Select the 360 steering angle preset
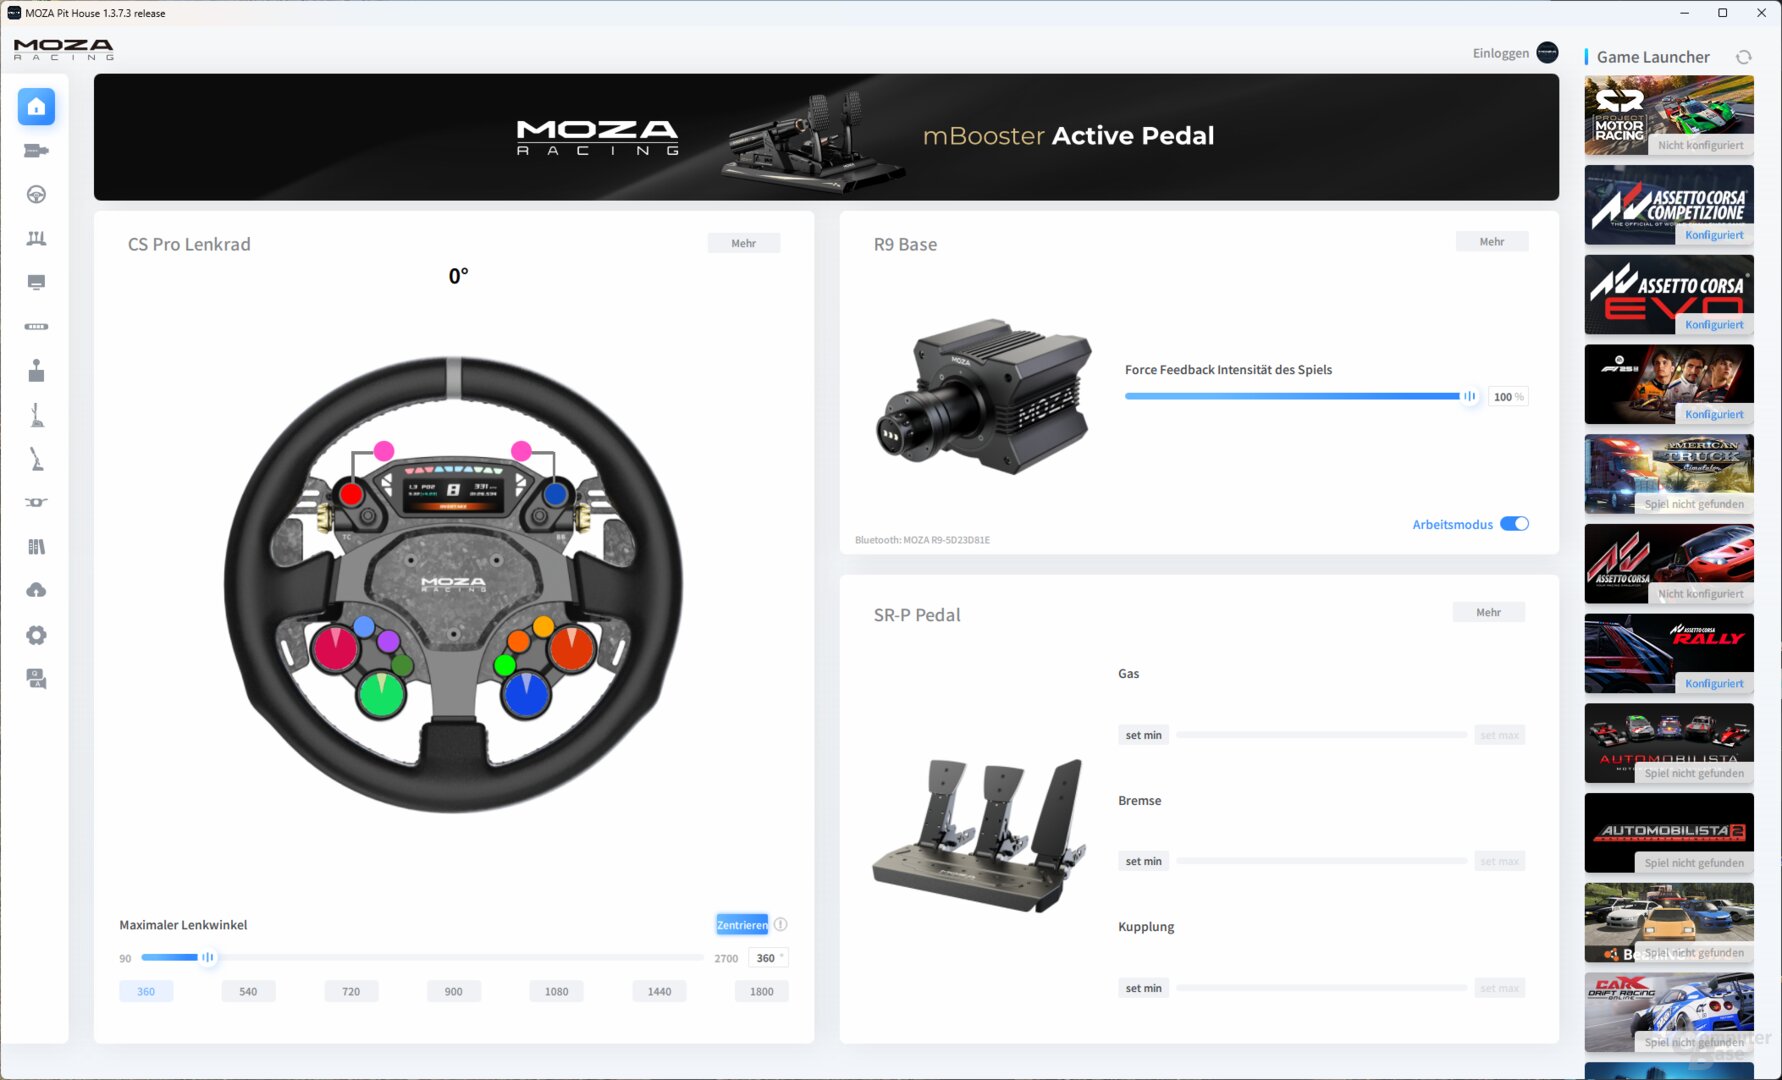 click(x=146, y=991)
